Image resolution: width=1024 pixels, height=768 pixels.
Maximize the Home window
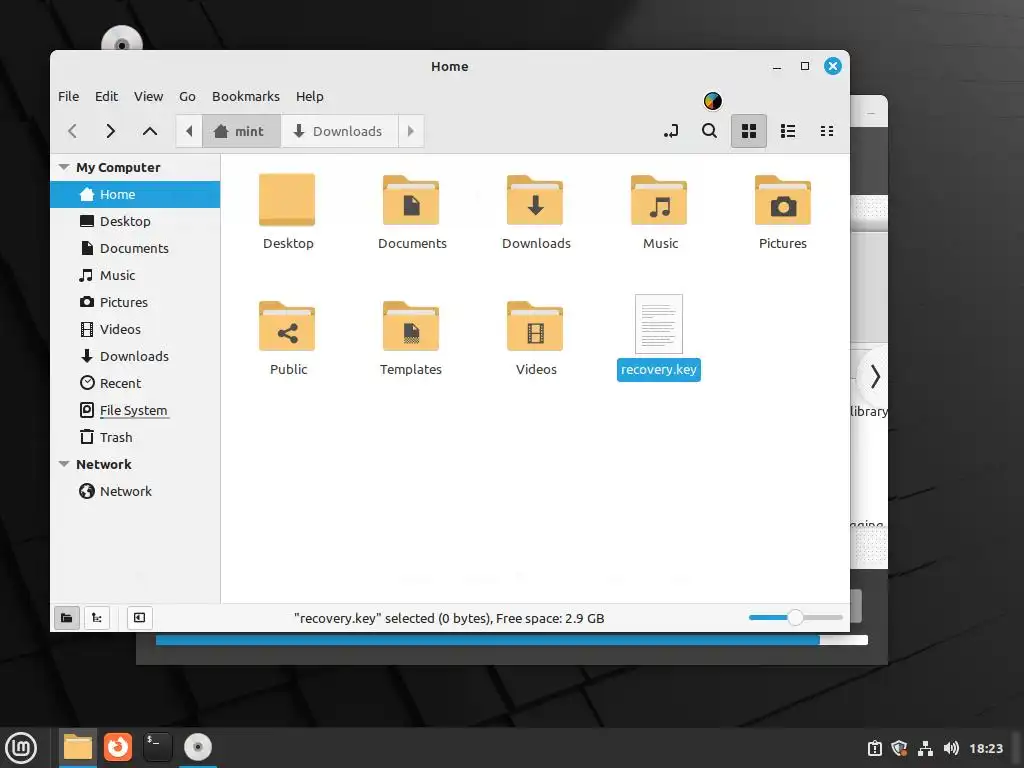[805, 66]
